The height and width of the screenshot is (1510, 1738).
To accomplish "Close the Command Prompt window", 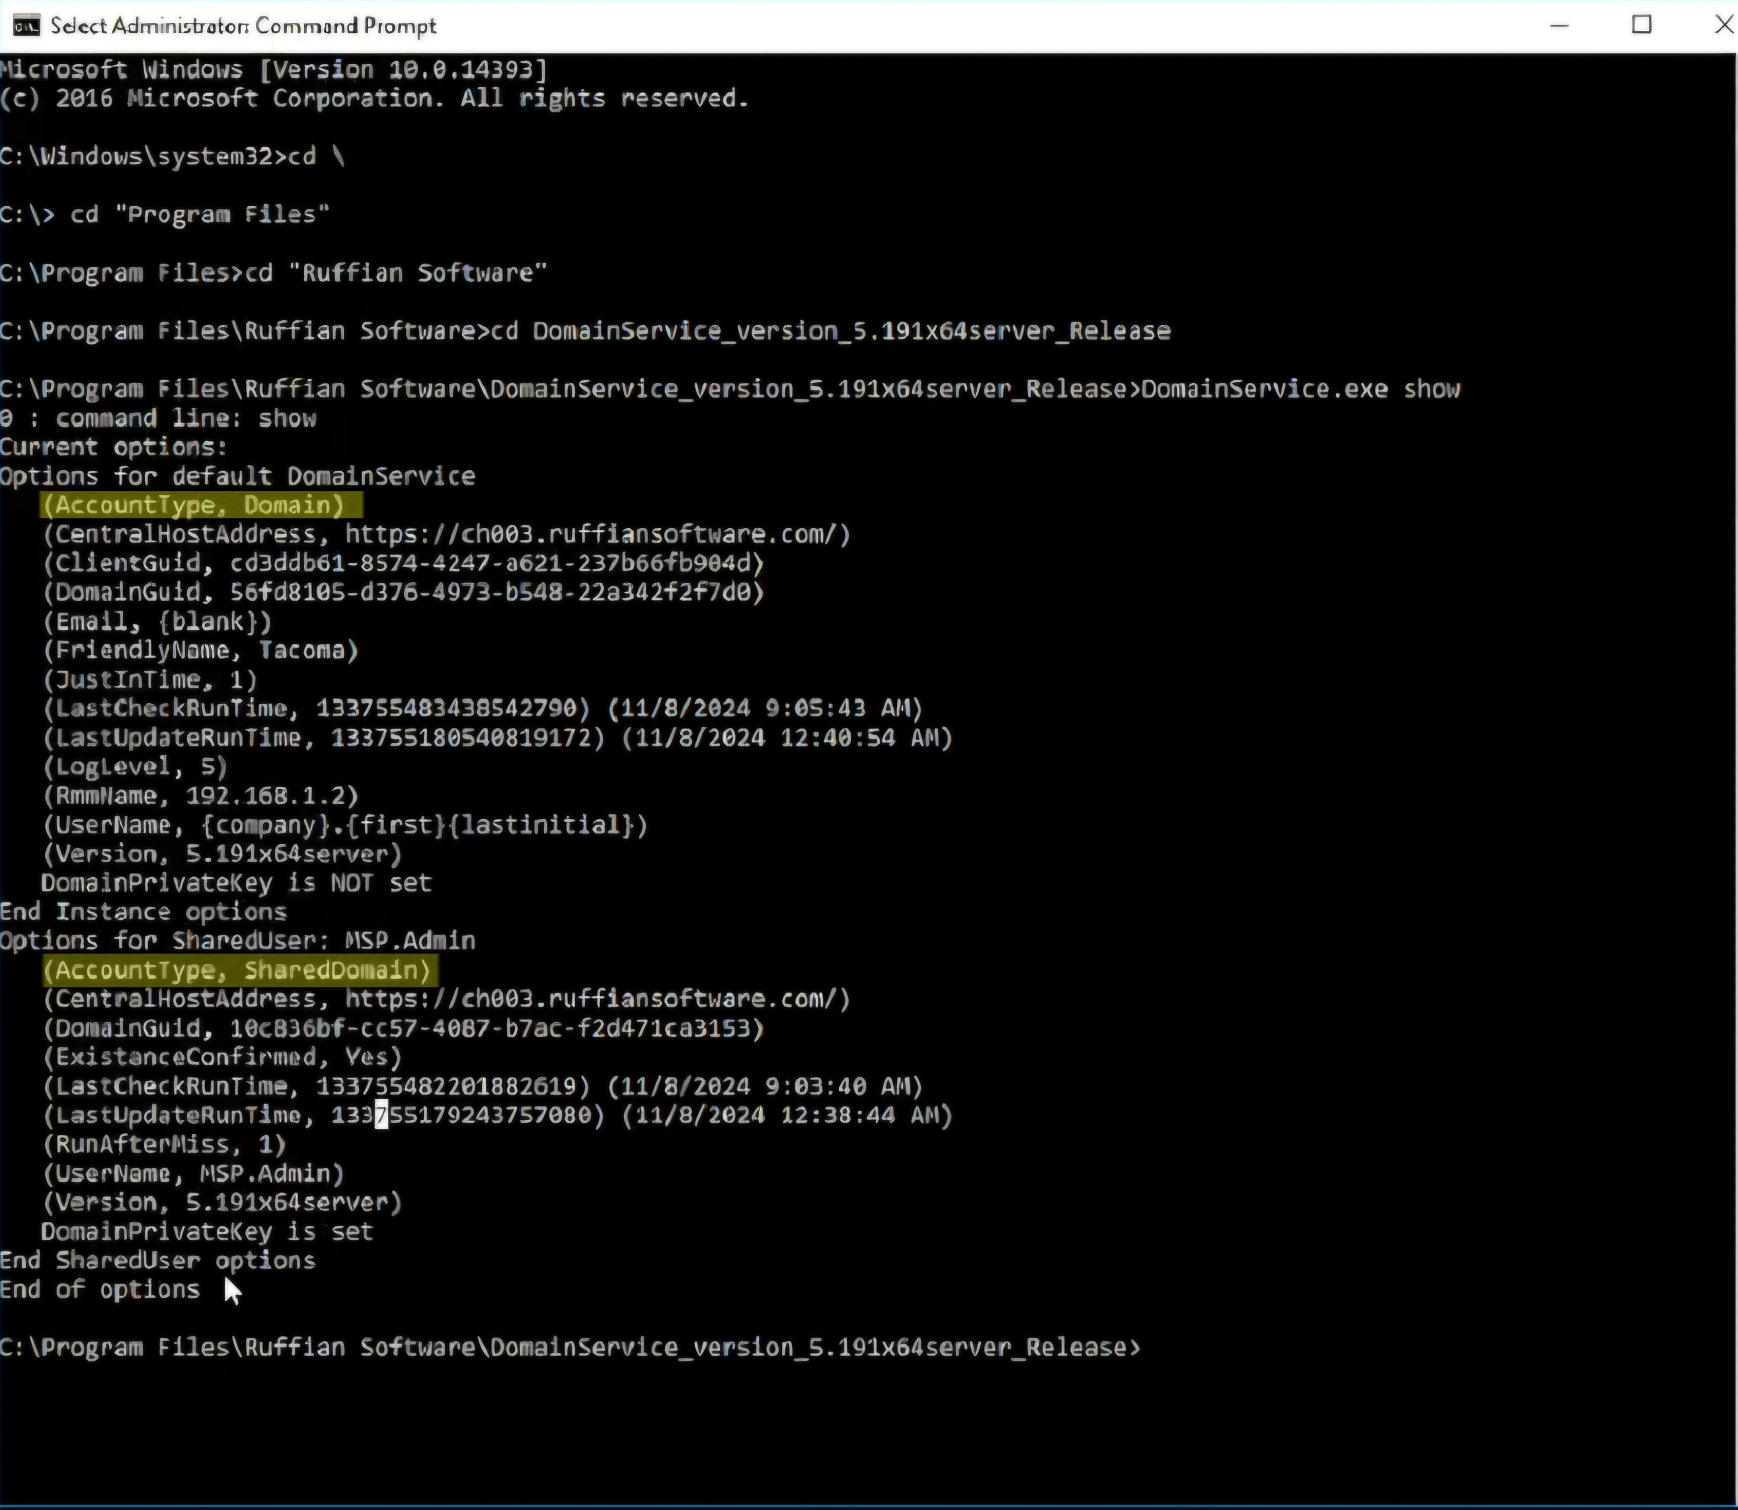I will point(1723,25).
